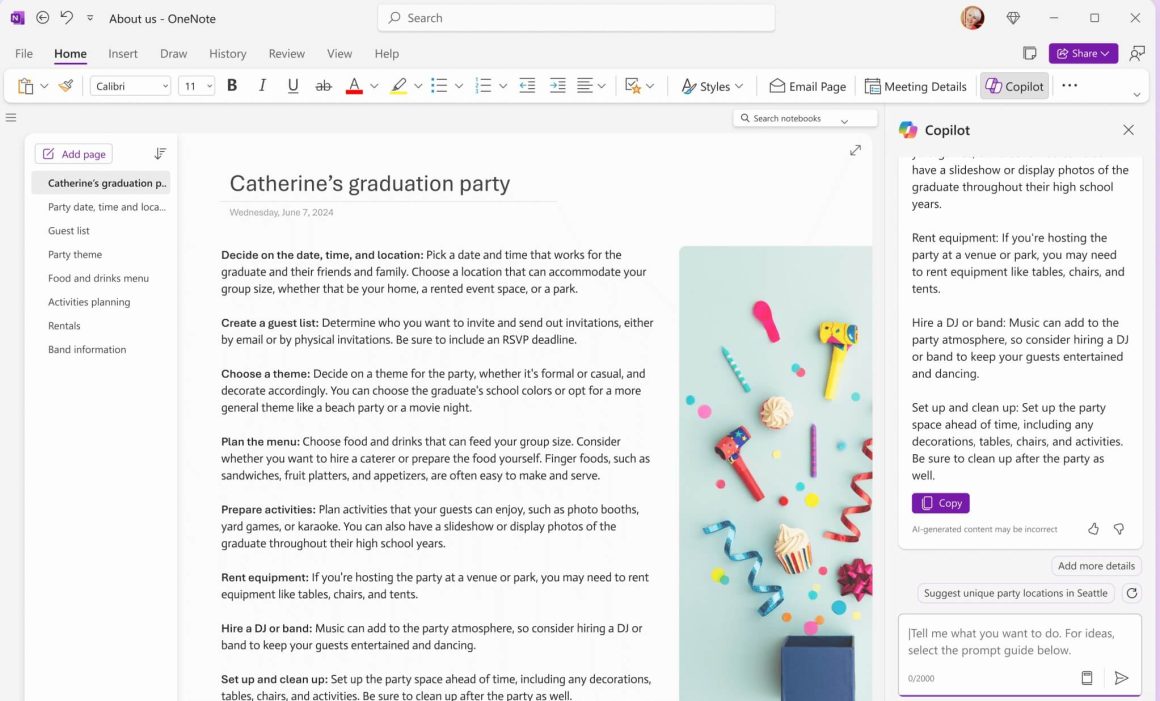Image resolution: width=1160 pixels, height=701 pixels.
Task: Click the Add page button
Action: point(74,154)
